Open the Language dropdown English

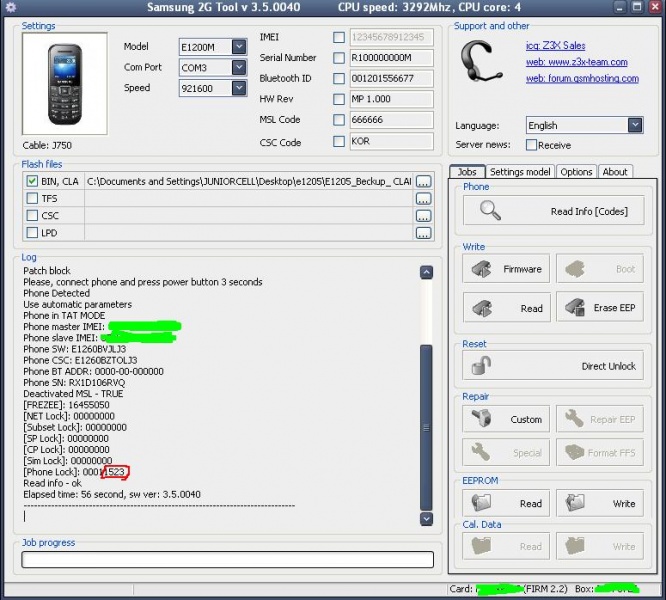click(635, 125)
